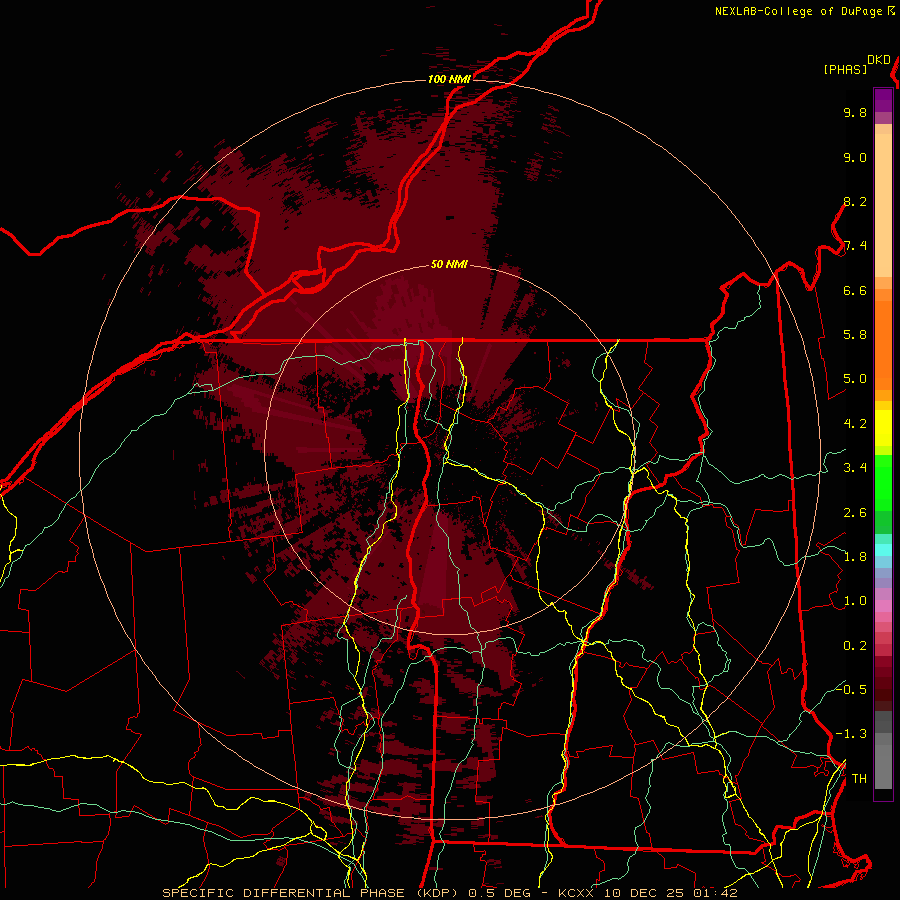Select the 3.4 scale value
The height and width of the screenshot is (900, 900).
(x=855, y=468)
